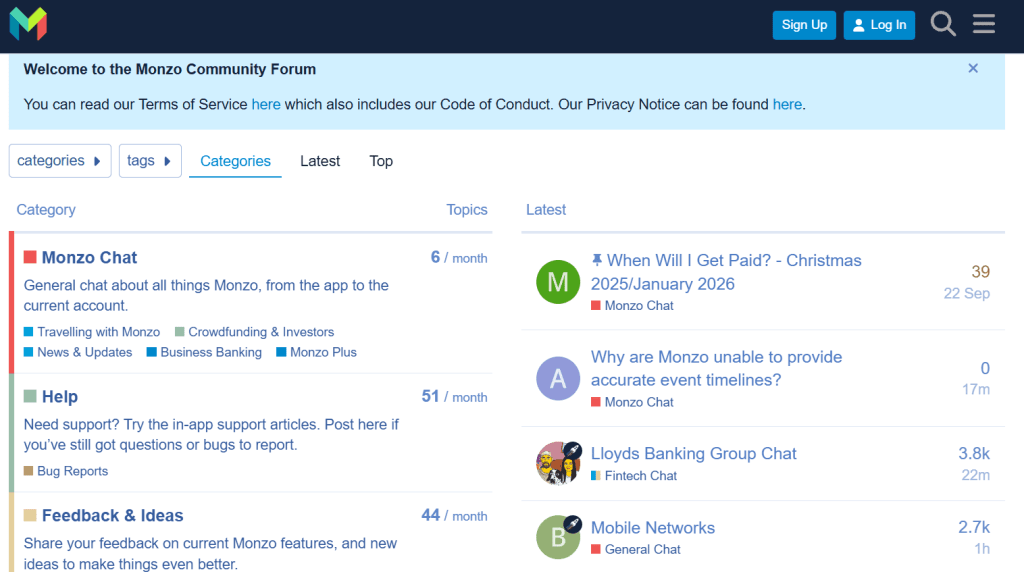Viewport: 1024px width, 572px height.
Task: Click the purple A user avatar
Action: click(558, 379)
